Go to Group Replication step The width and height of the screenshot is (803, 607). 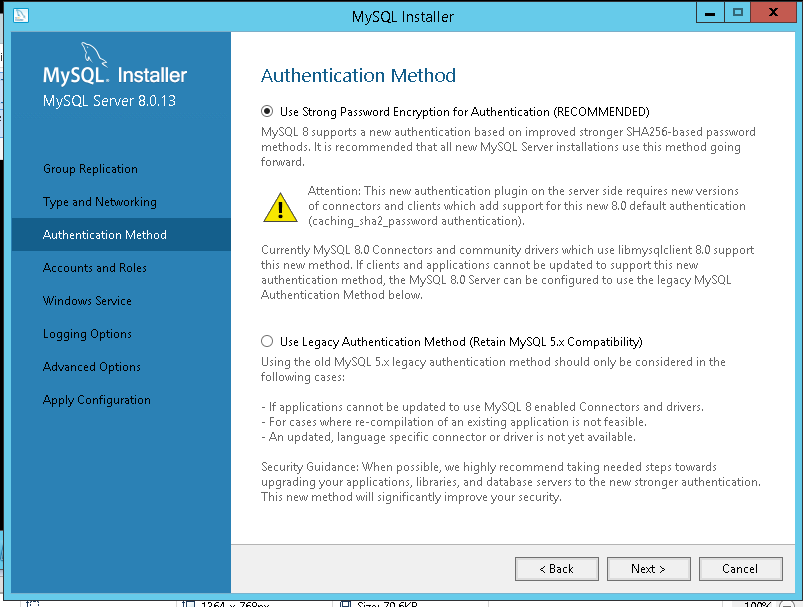[90, 169]
